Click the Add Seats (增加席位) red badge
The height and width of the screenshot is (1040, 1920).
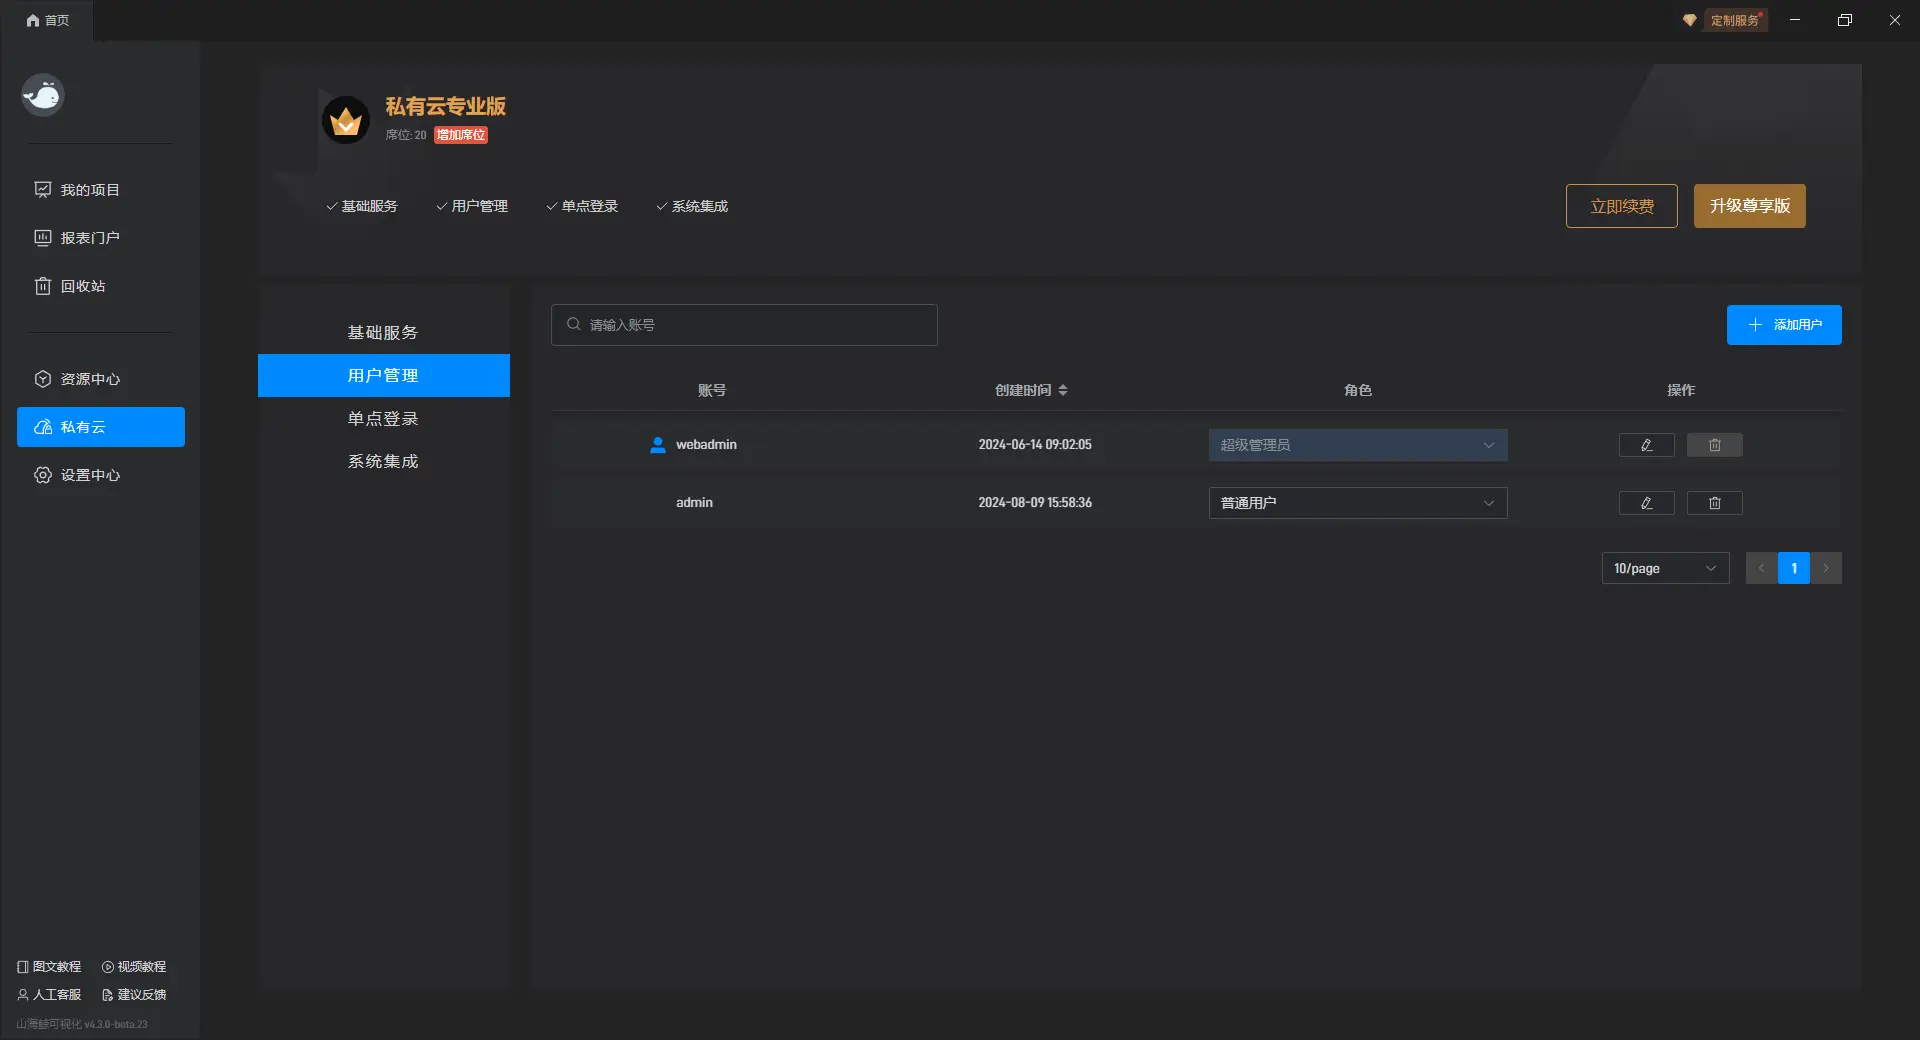[x=460, y=135]
